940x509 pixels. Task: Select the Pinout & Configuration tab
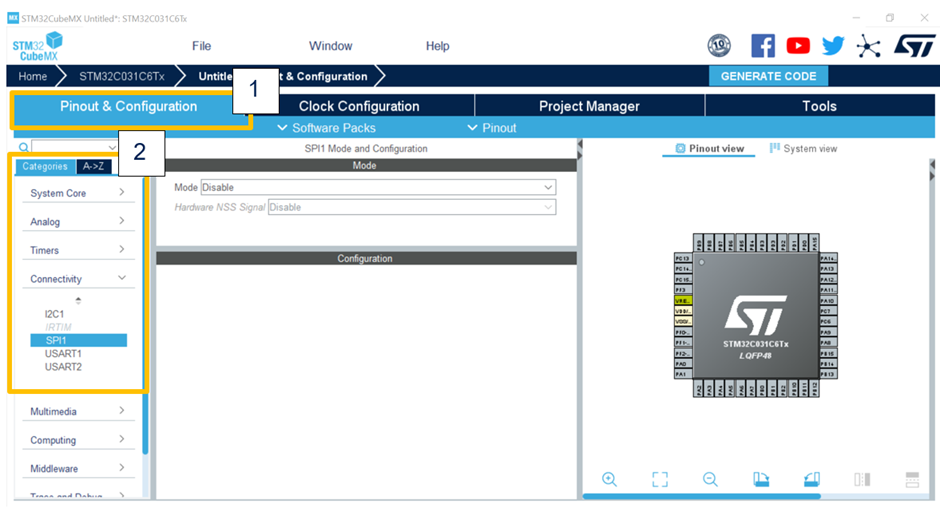pos(128,106)
